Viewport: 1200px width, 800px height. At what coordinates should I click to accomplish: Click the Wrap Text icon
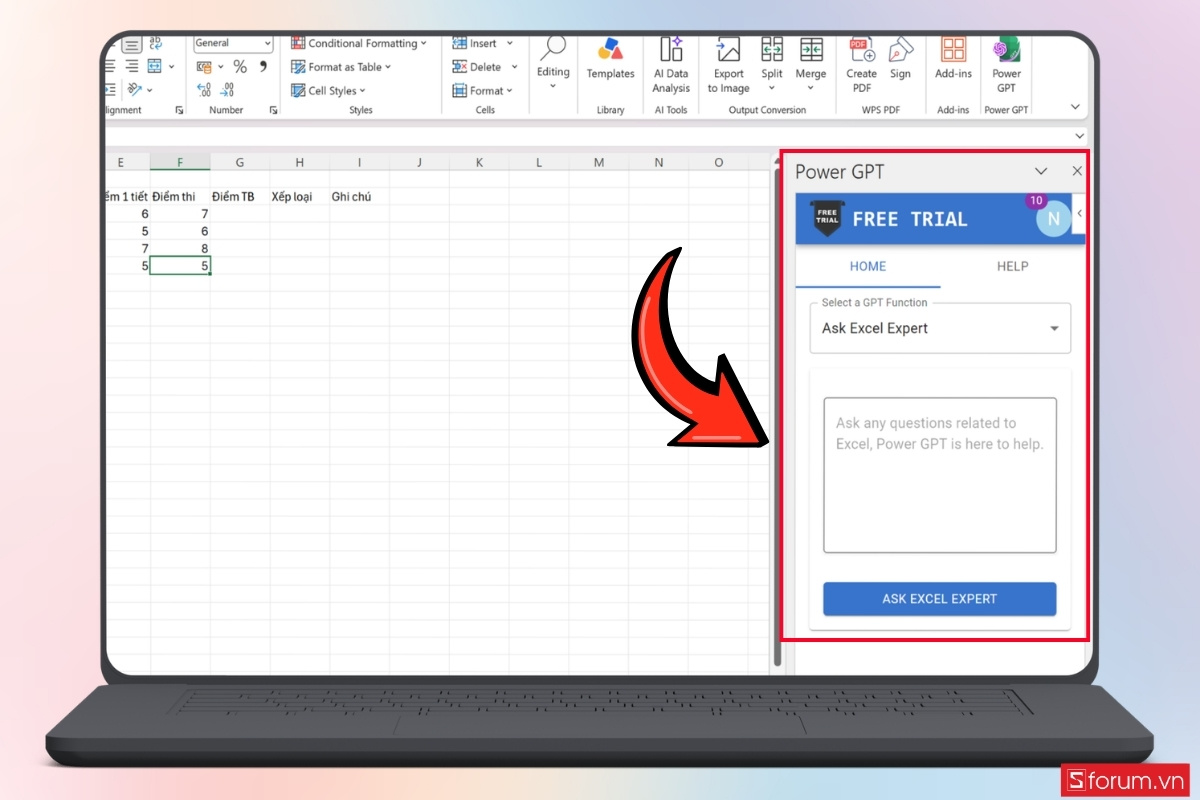[x=155, y=44]
